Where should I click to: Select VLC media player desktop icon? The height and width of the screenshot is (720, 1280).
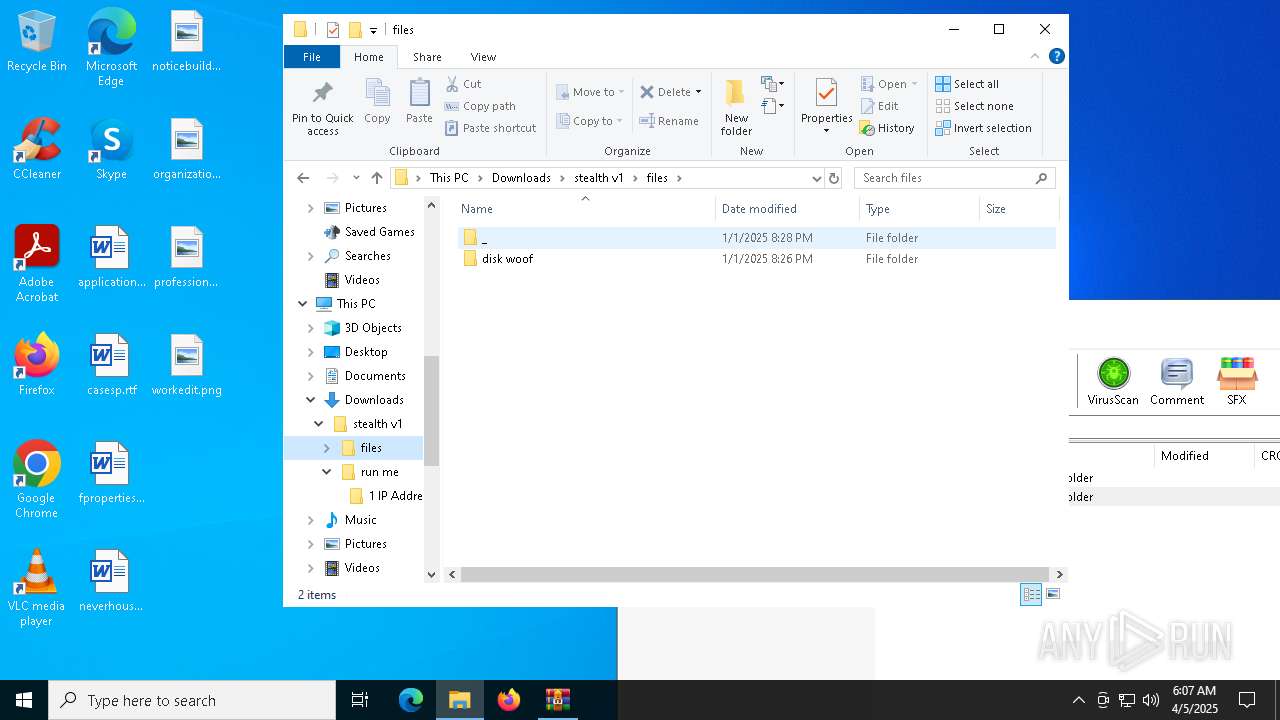36,588
